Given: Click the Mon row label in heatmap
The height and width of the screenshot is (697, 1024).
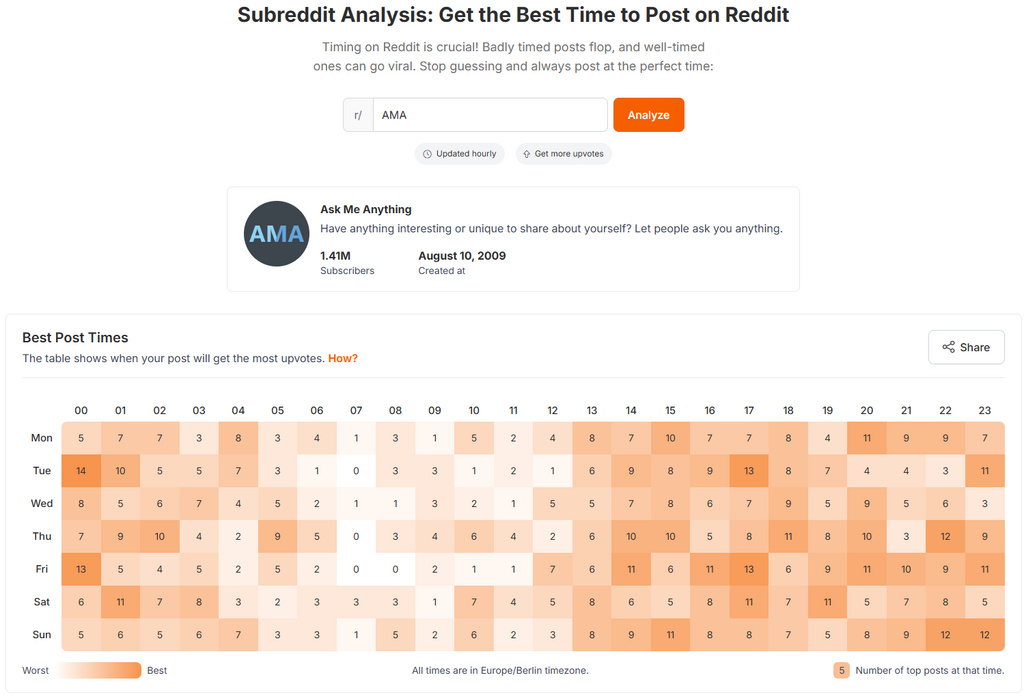Looking at the screenshot, I should [x=42, y=438].
